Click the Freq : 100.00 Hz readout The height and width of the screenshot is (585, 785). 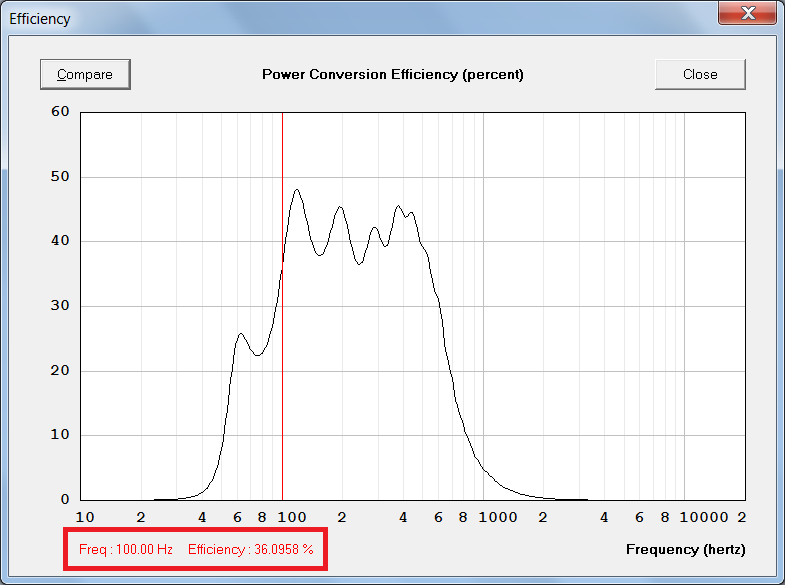[x=126, y=549]
